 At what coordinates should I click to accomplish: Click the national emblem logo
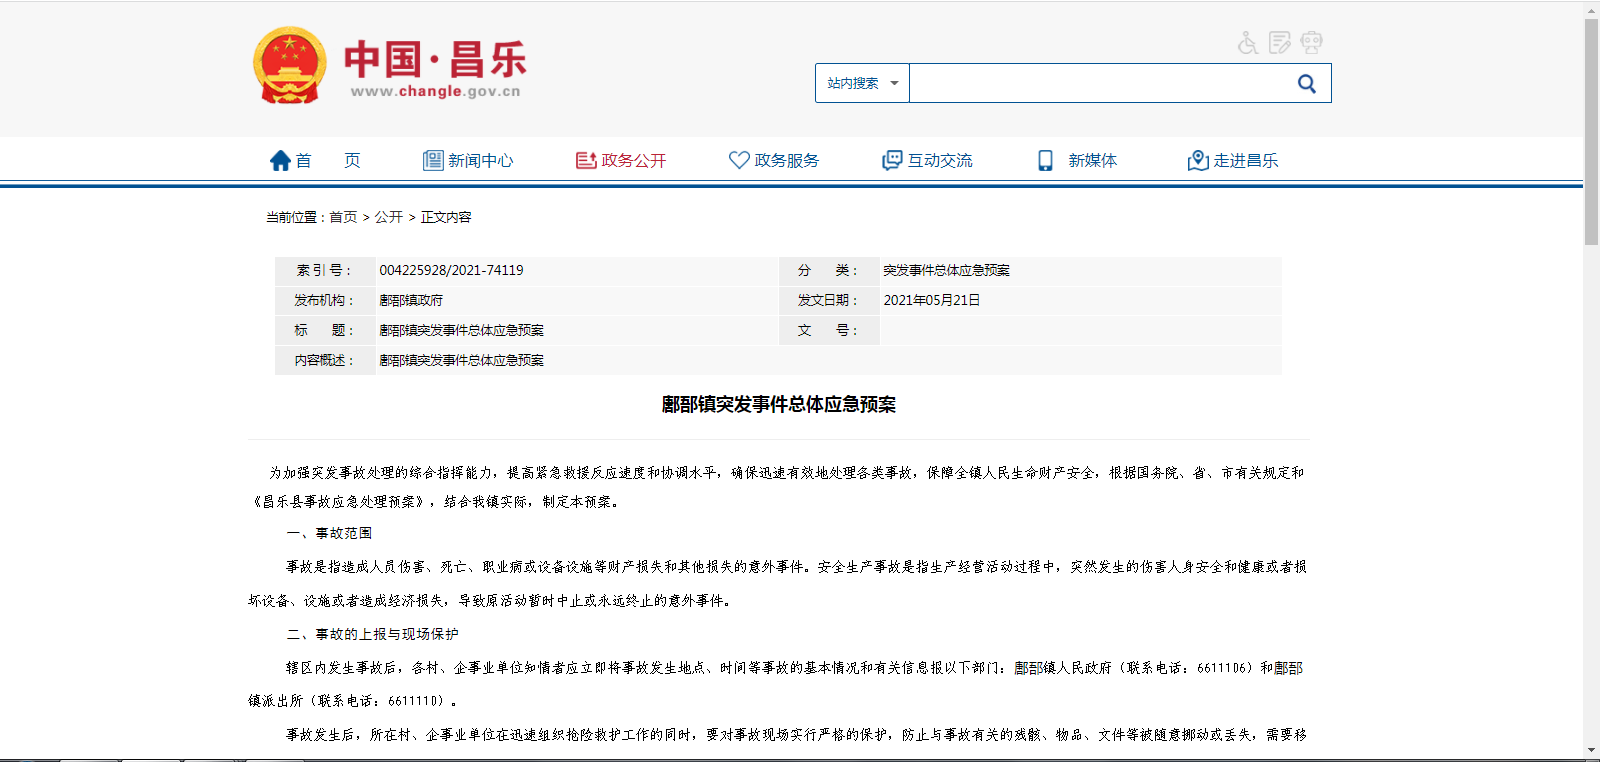click(x=289, y=66)
